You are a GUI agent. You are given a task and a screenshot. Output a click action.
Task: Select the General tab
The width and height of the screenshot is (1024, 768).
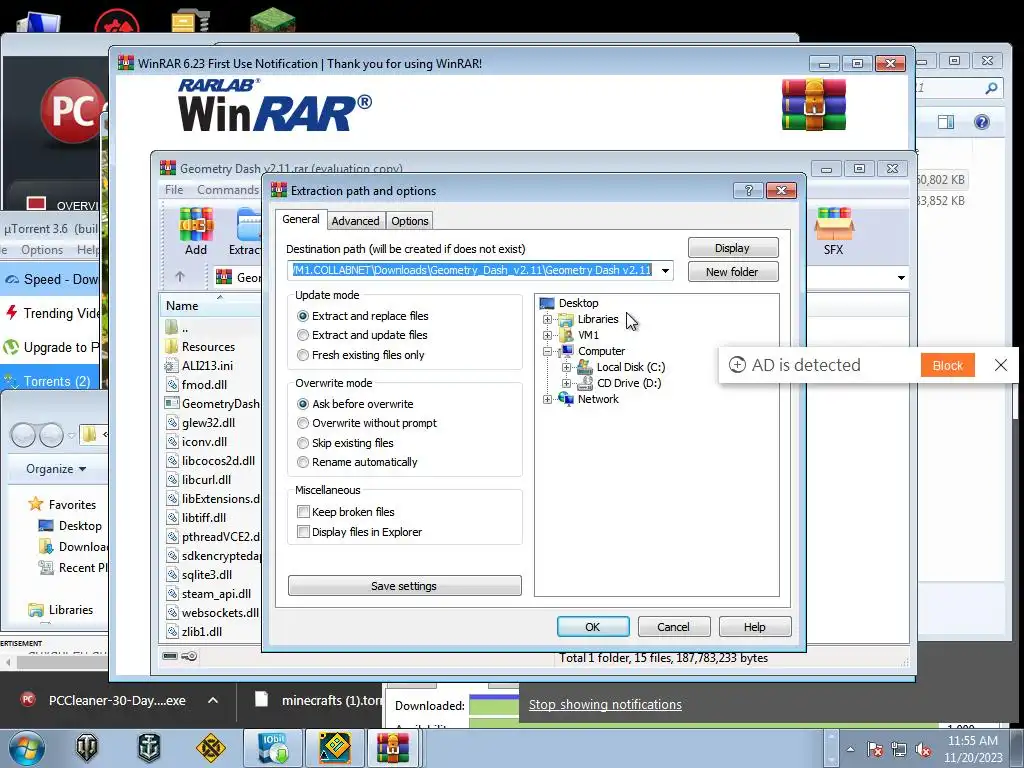300,219
